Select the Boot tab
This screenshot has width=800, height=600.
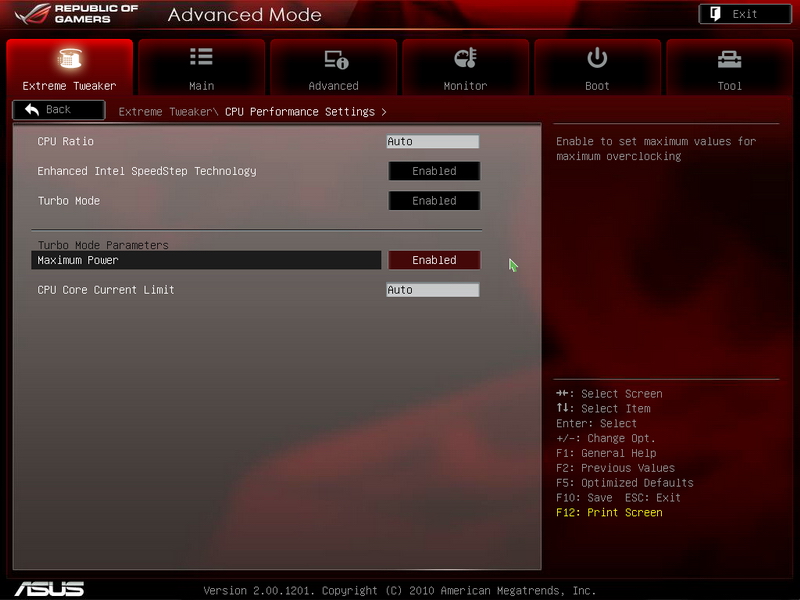point(597,67)
